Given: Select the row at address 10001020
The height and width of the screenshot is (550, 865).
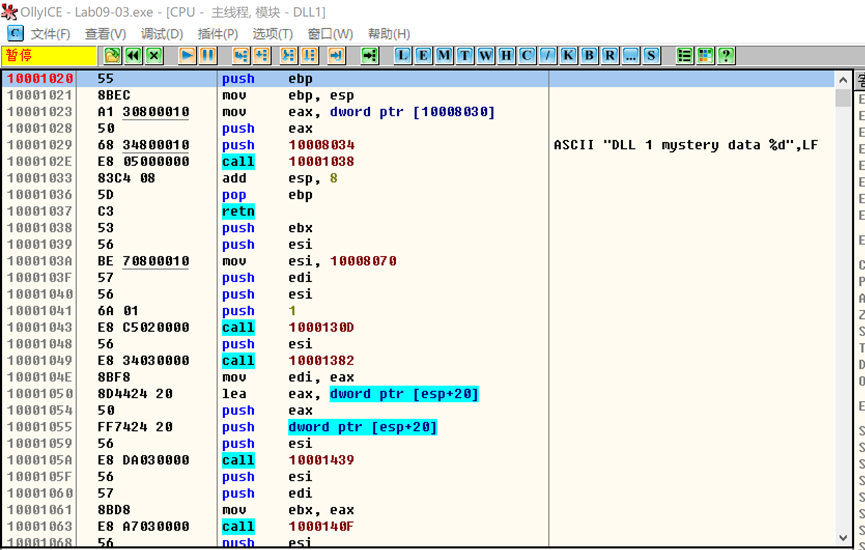Looking at the screenshot, I should (x=418, y=79).
